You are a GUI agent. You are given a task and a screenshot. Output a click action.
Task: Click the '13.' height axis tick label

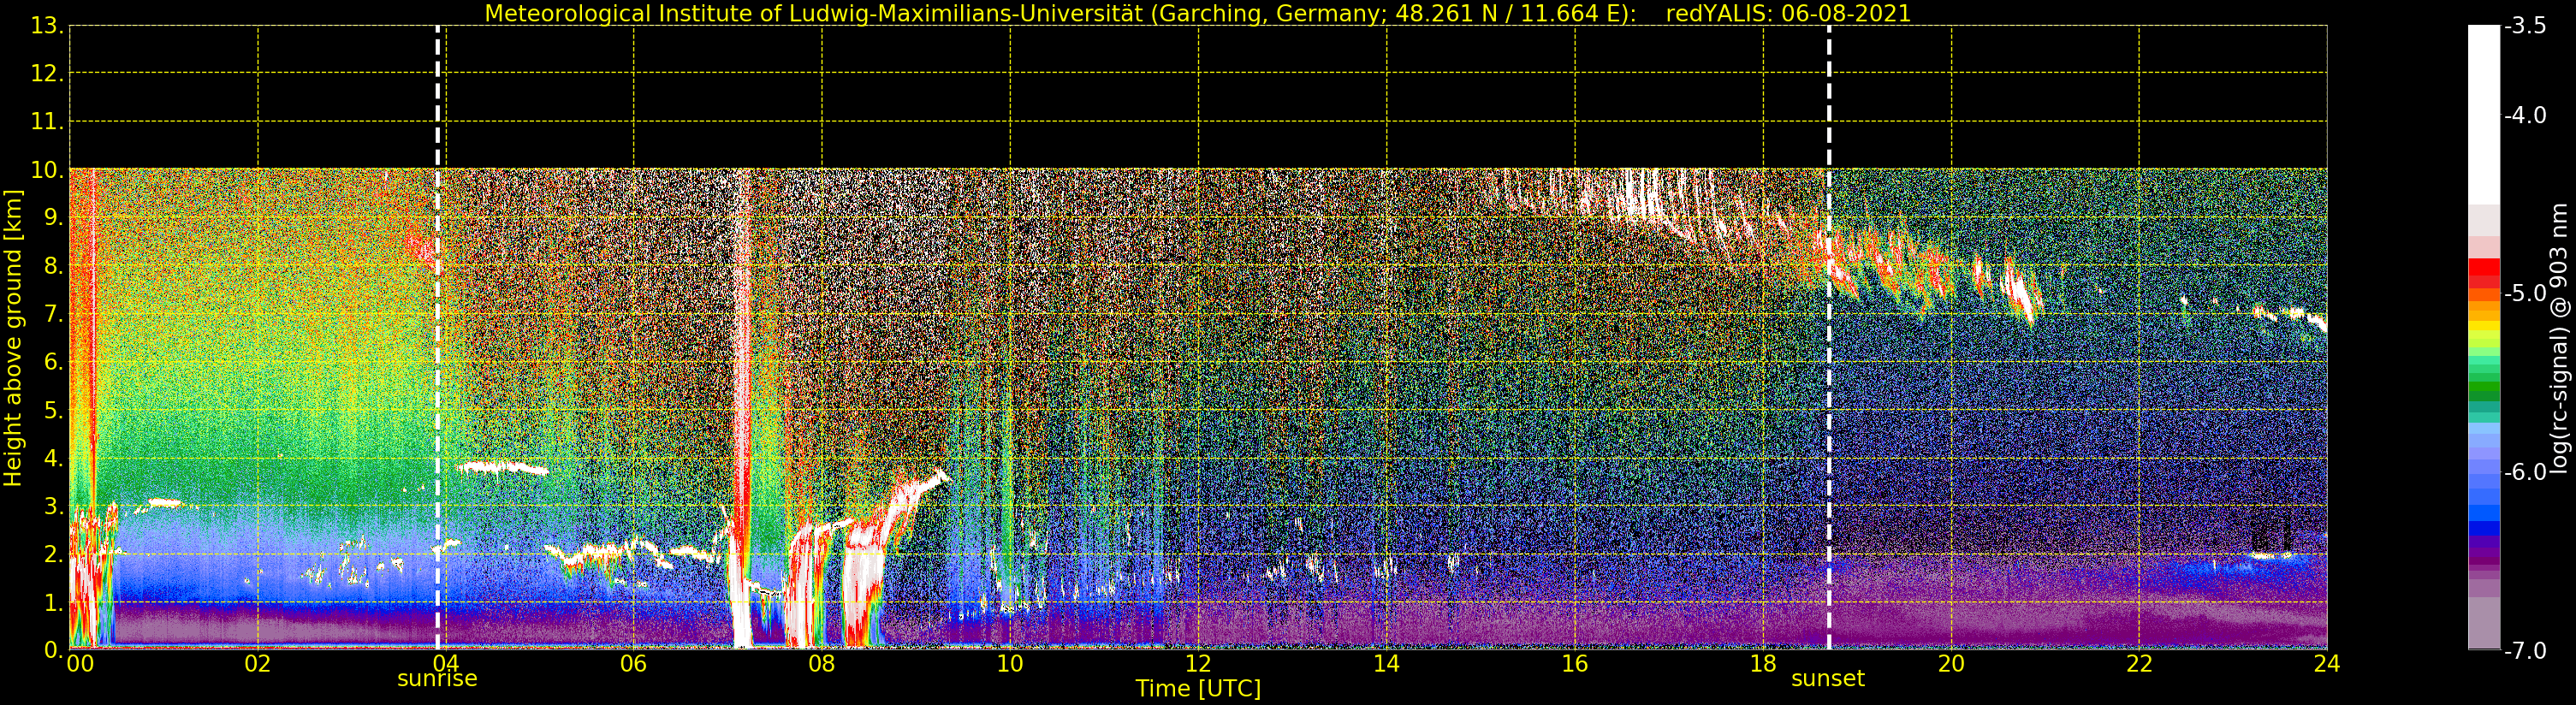[x=47, y=26]
